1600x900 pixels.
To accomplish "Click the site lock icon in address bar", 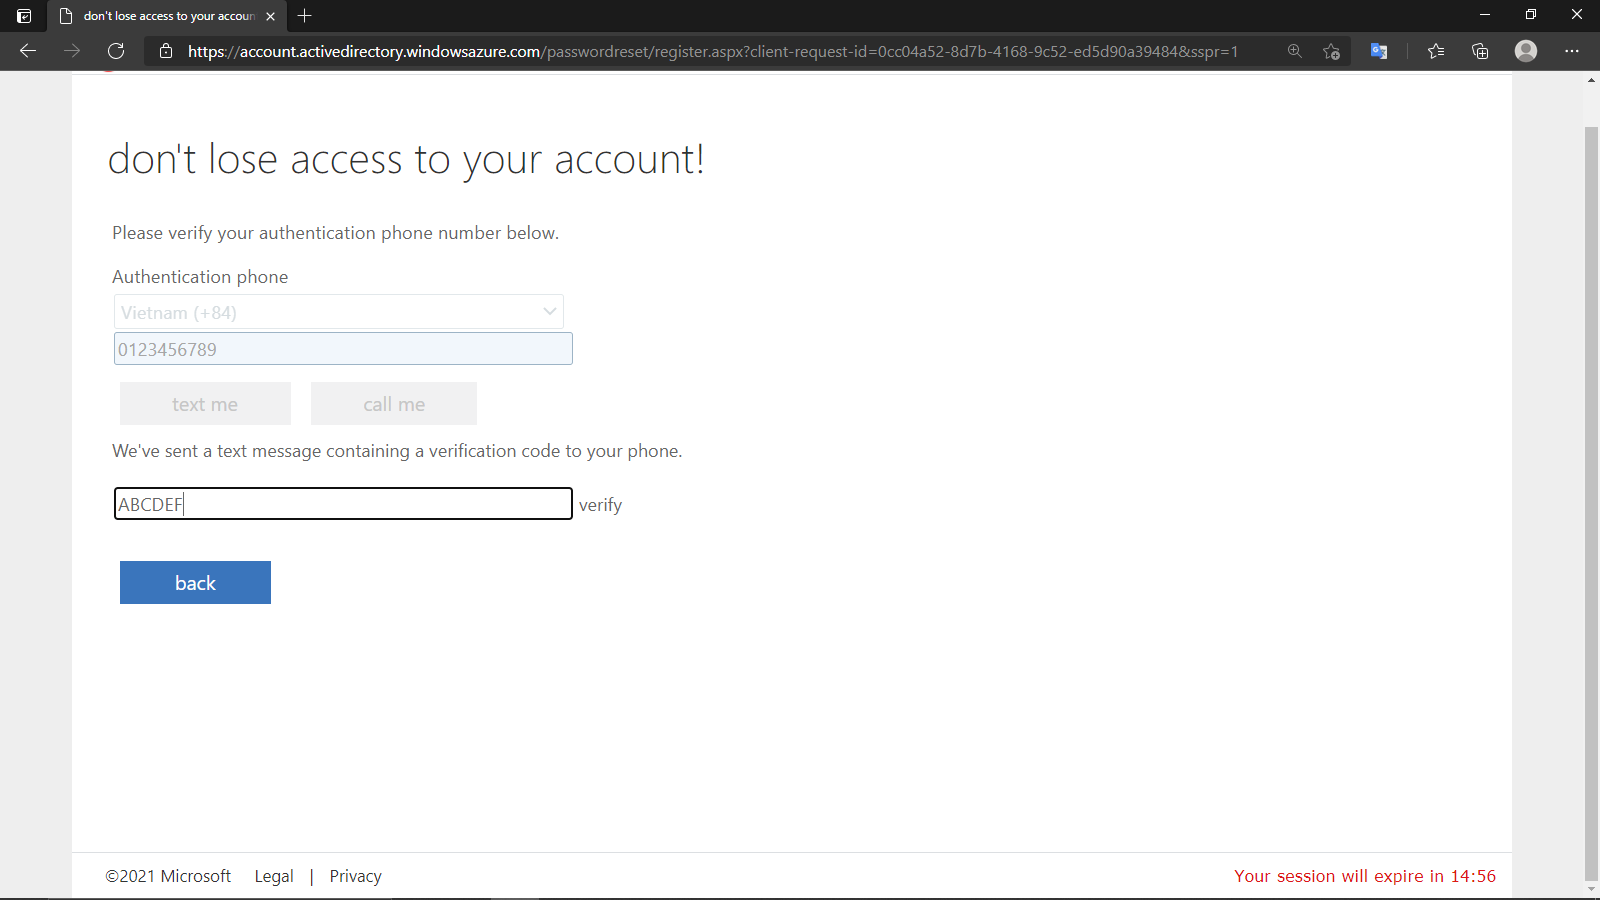I will (x=166, y=51).
